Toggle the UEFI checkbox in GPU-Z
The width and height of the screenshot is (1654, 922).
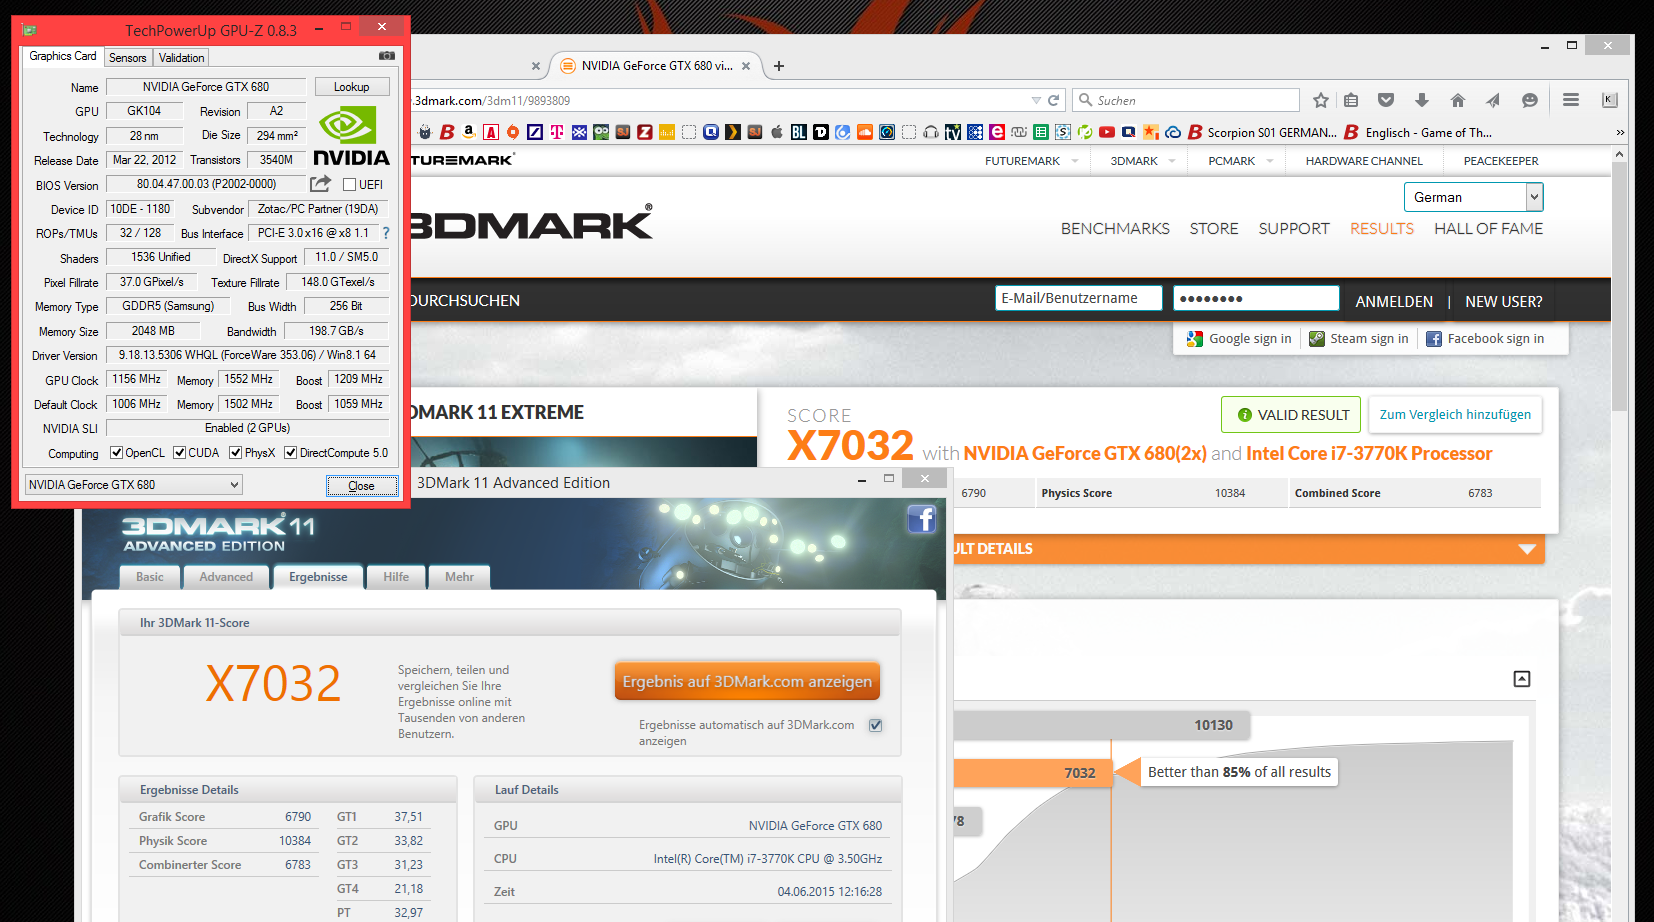pyautogui.click(x=350, y=185)
